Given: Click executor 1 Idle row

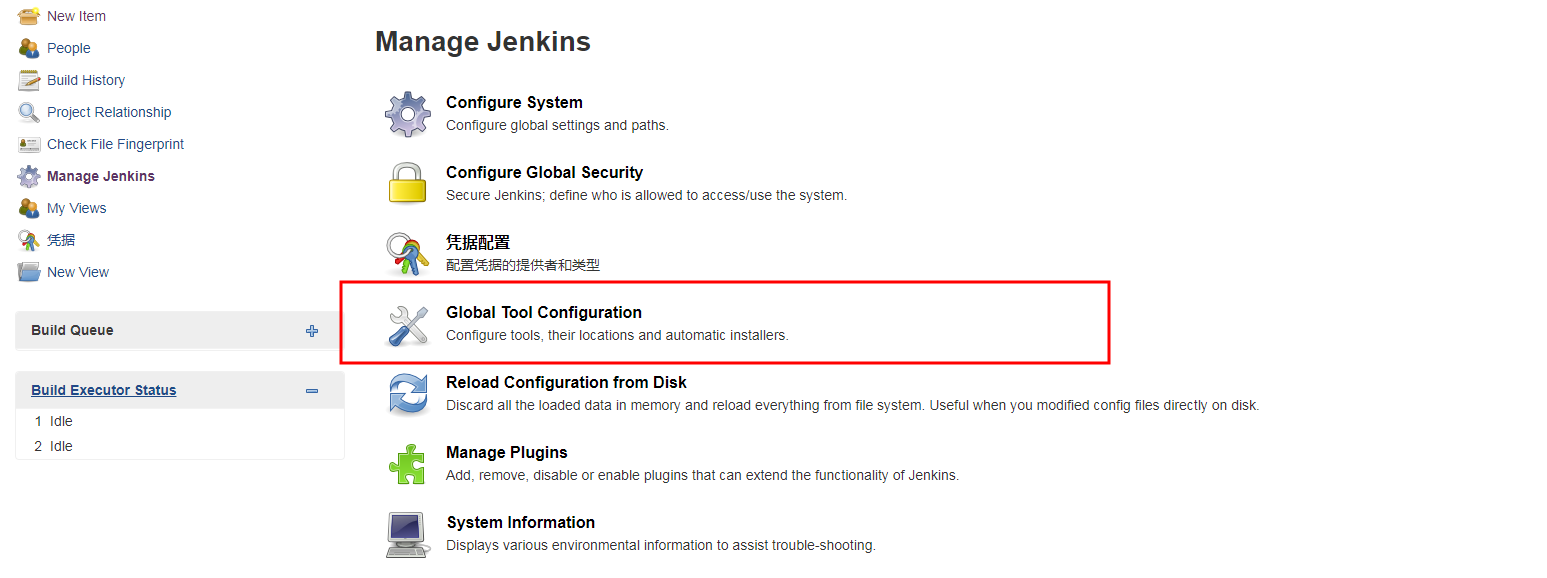Looking at the screenshot, I should pos(180,421).
